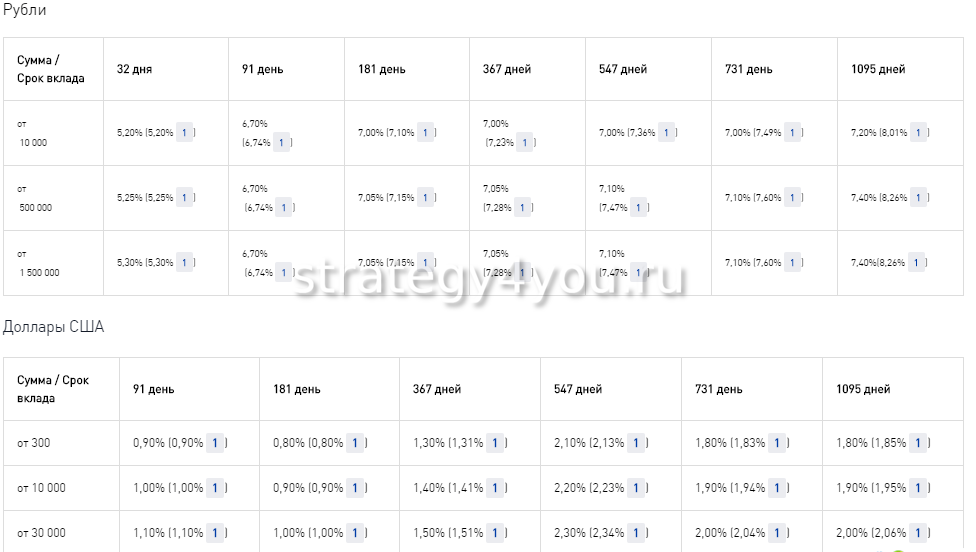Open footnote 1 next to 7,36%
This screenshot has height=552, width=976.
[x=667, y=132]
